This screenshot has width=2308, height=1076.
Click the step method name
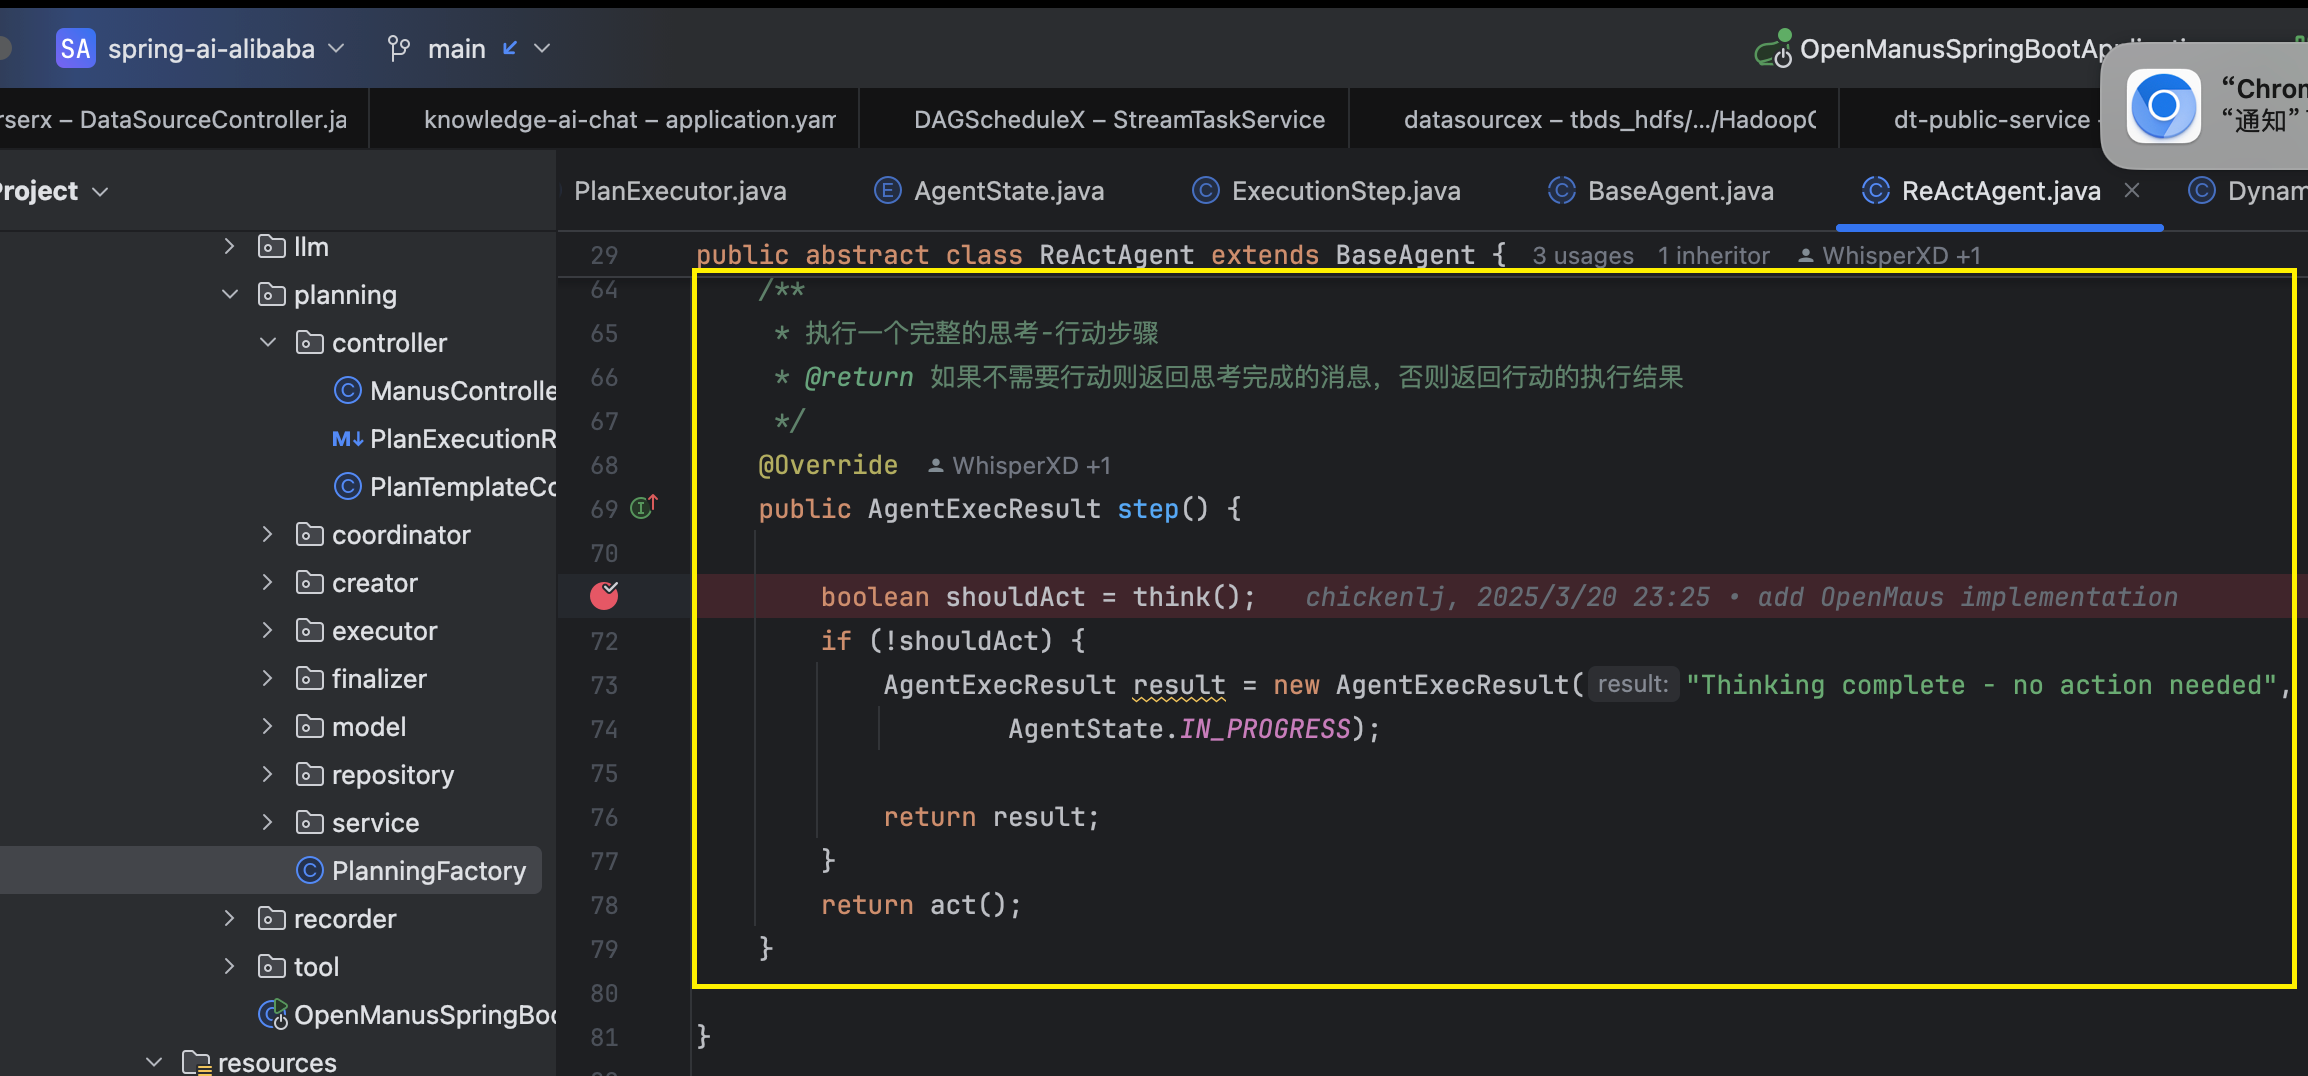[x=1148, y=508]
